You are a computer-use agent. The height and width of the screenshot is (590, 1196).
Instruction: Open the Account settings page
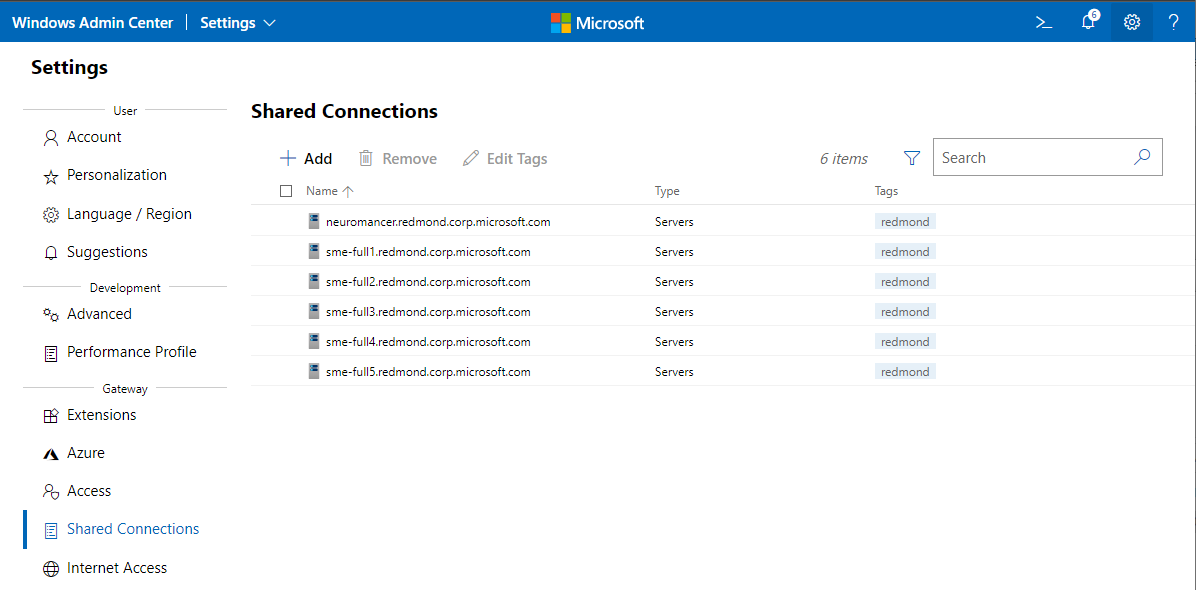click(94, 137)
